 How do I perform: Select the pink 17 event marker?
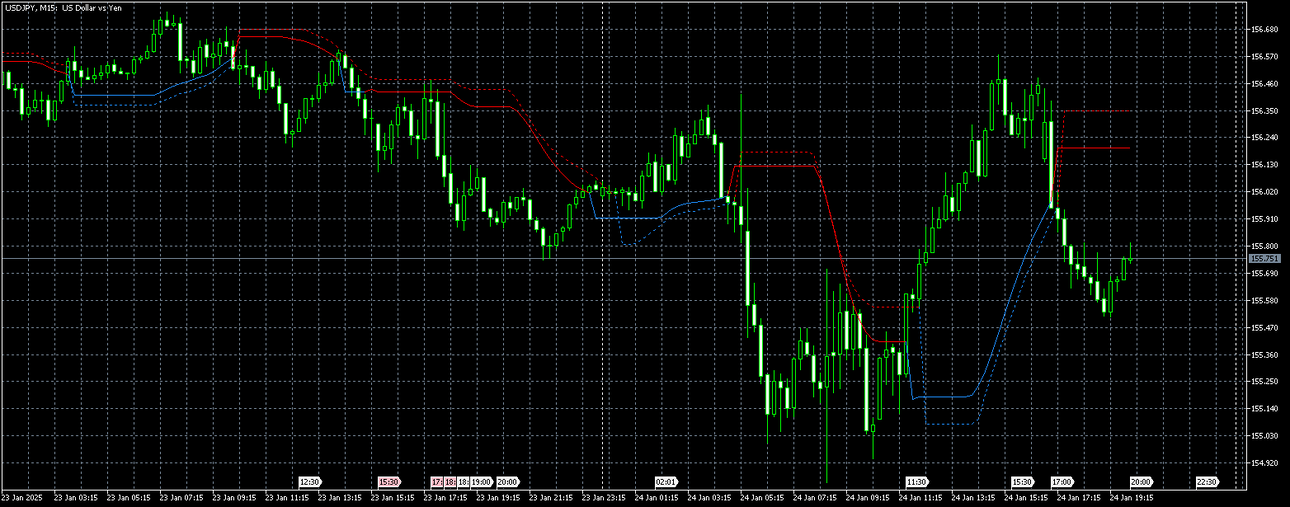[x=437, y=481]
